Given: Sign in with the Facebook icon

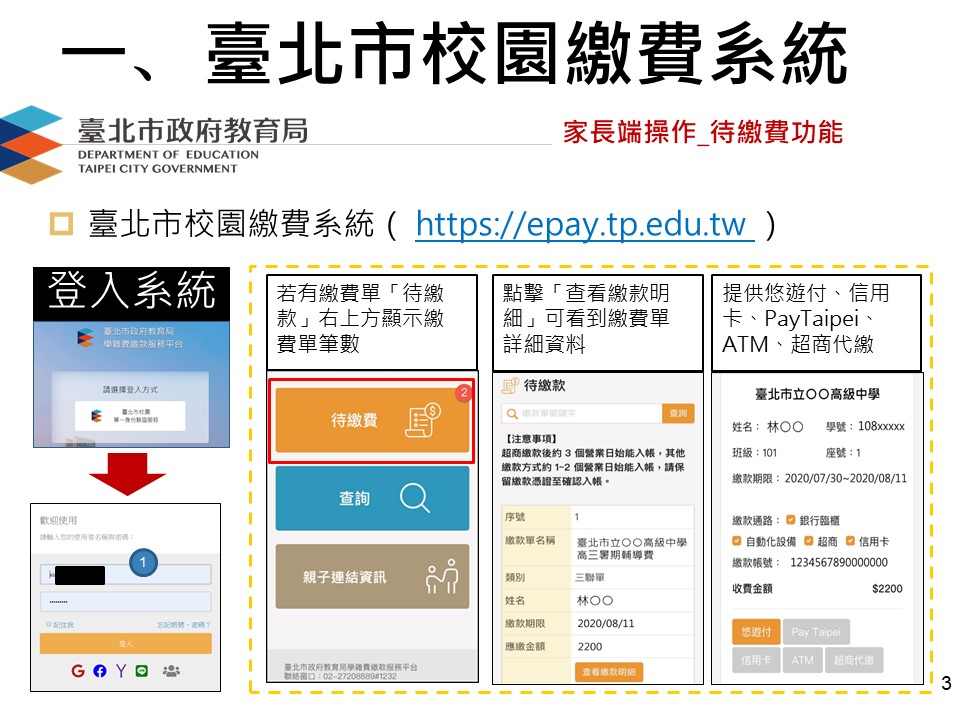Looking at the screenshot, I should [99, 671].
